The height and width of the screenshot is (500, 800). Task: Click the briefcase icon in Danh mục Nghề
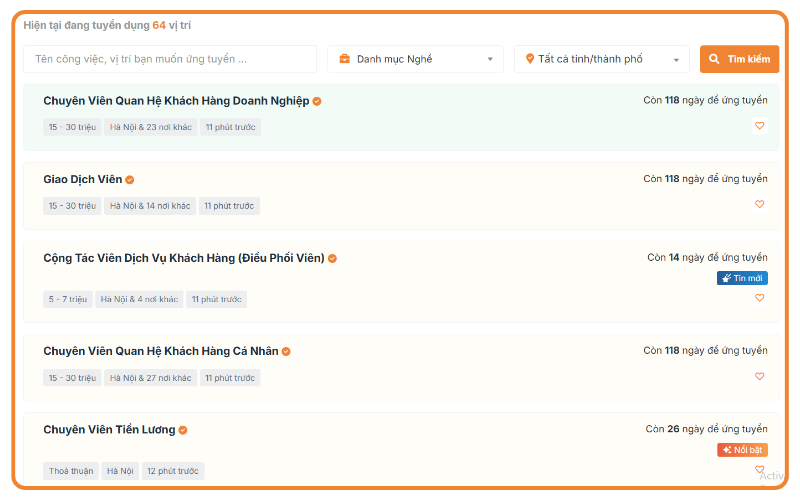tap(345, 59)
